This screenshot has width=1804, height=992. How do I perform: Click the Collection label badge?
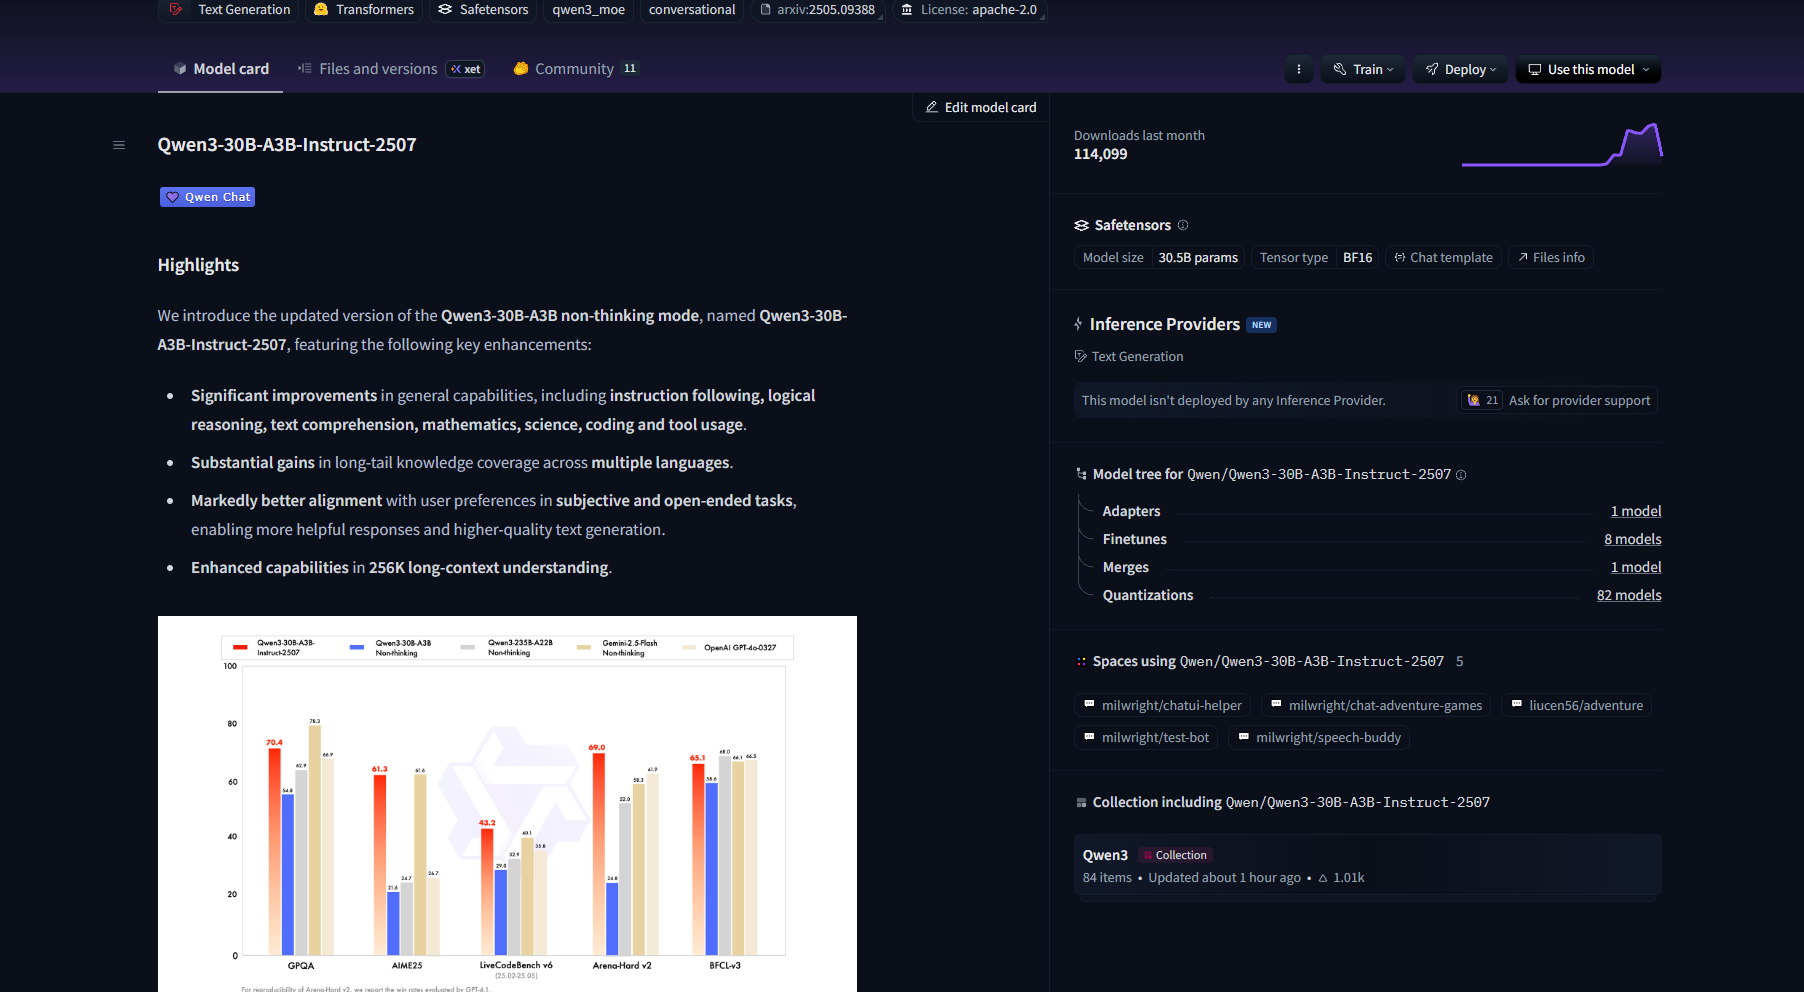point(1174,856)
